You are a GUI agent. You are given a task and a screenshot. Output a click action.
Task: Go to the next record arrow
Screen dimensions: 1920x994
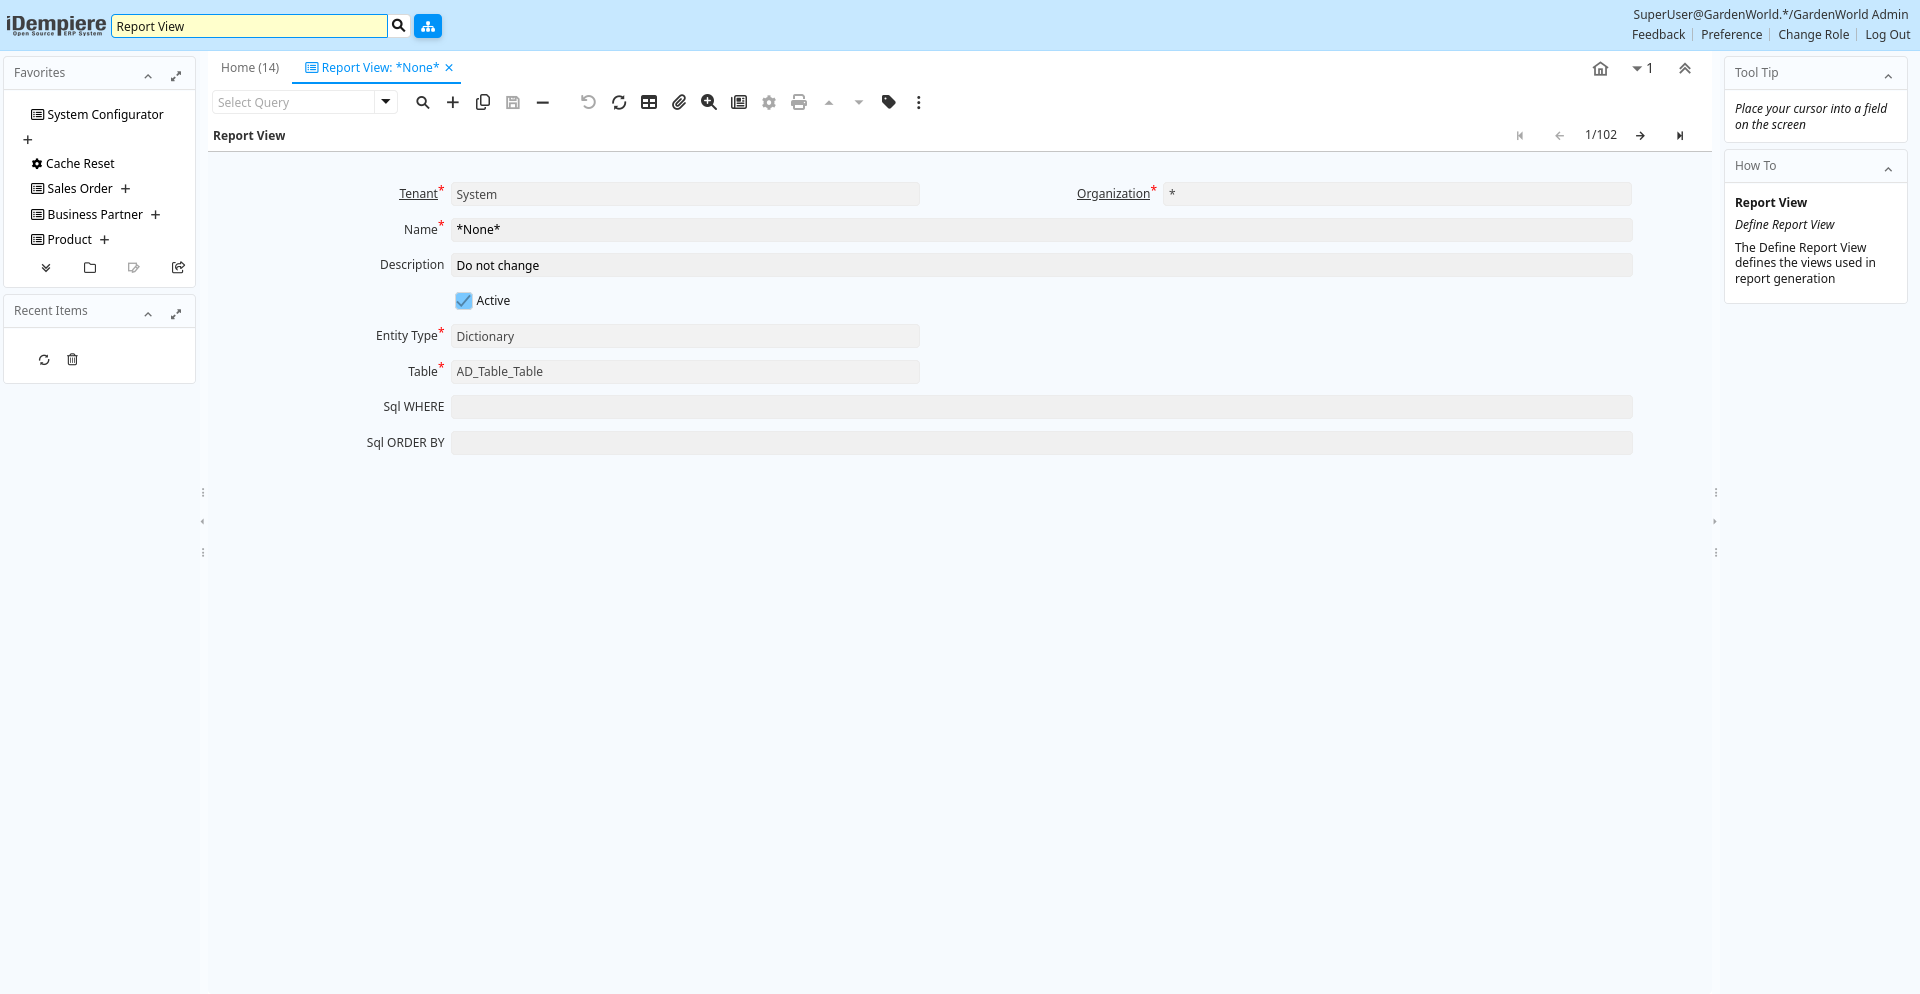(1640, 136)
